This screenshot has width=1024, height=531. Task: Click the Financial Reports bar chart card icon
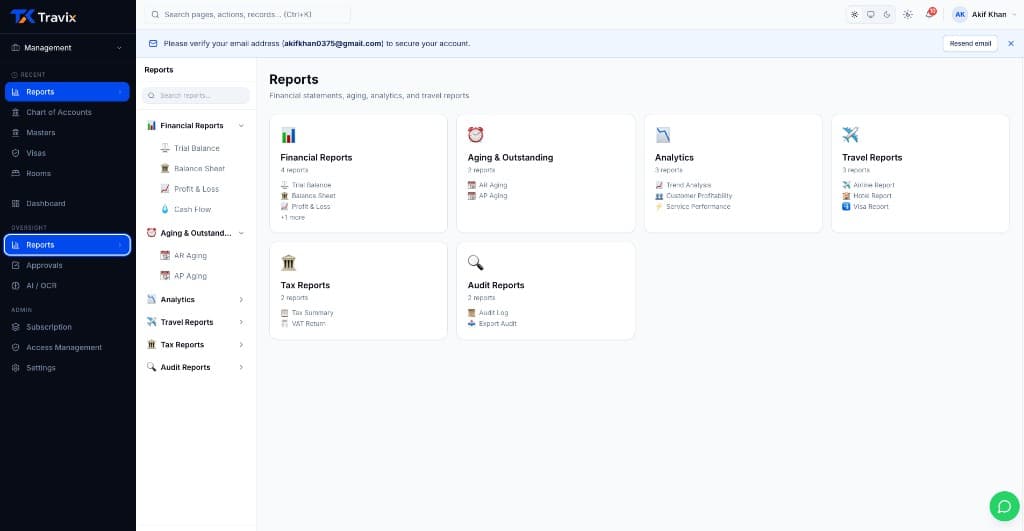pos(288,135)
